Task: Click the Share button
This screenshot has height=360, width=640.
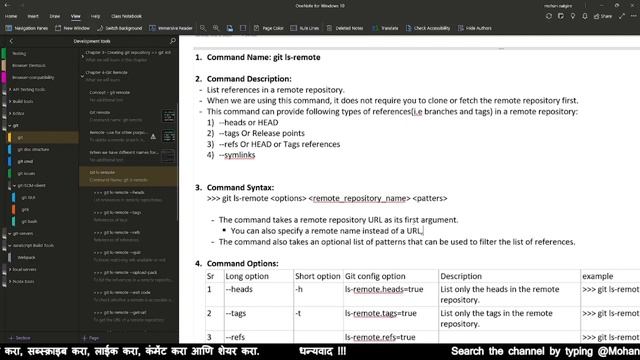Action: tap(603, 16)
